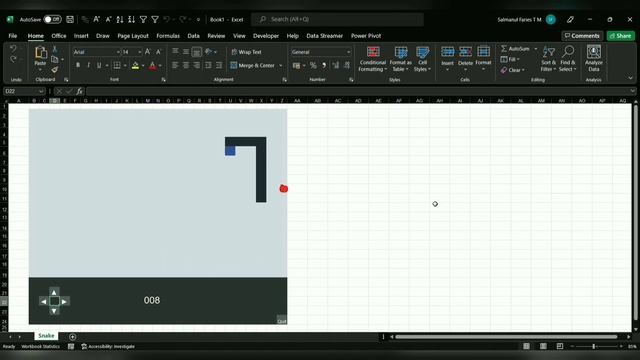
Task: Open the Clear dropdown
Action: click(513, 70)
